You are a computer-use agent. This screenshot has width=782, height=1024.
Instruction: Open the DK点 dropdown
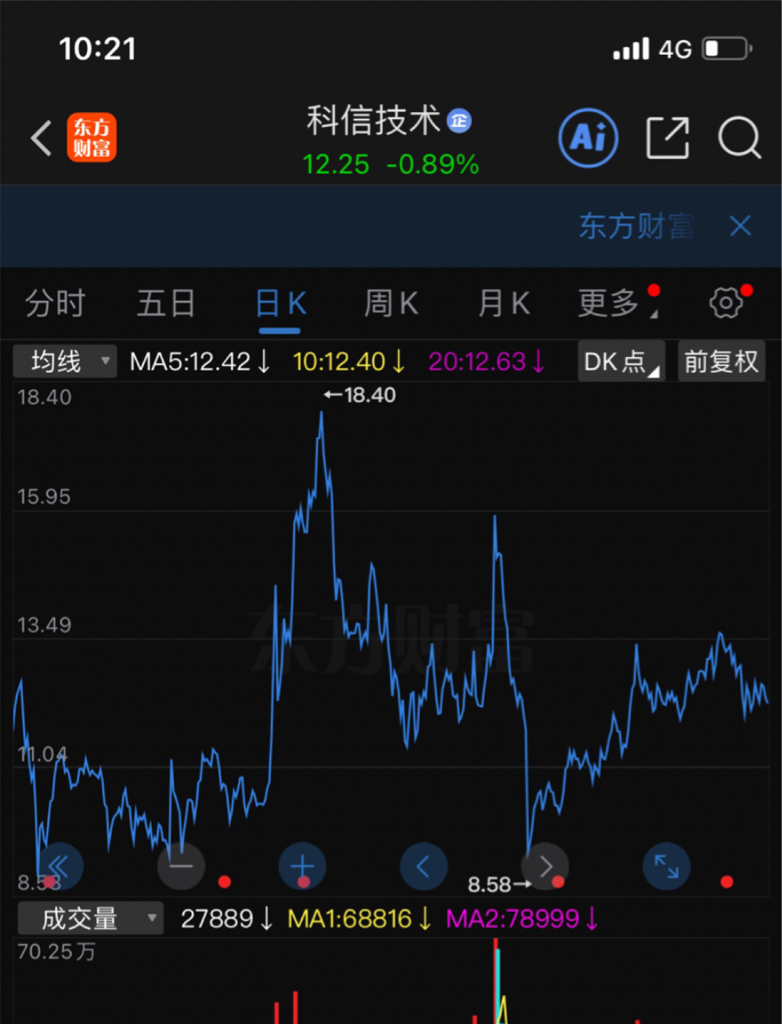(621, 361)
